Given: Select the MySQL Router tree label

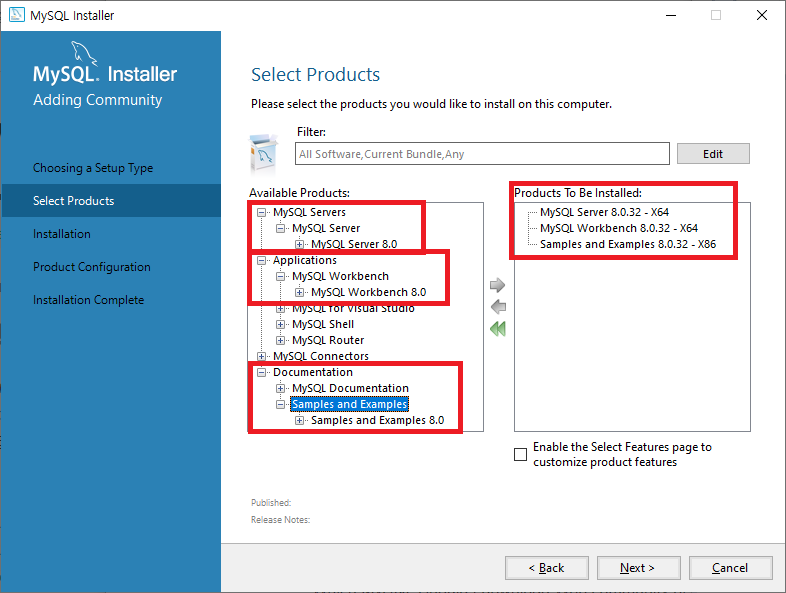Looking at the screenshot, I should click(x=328, y=340).
